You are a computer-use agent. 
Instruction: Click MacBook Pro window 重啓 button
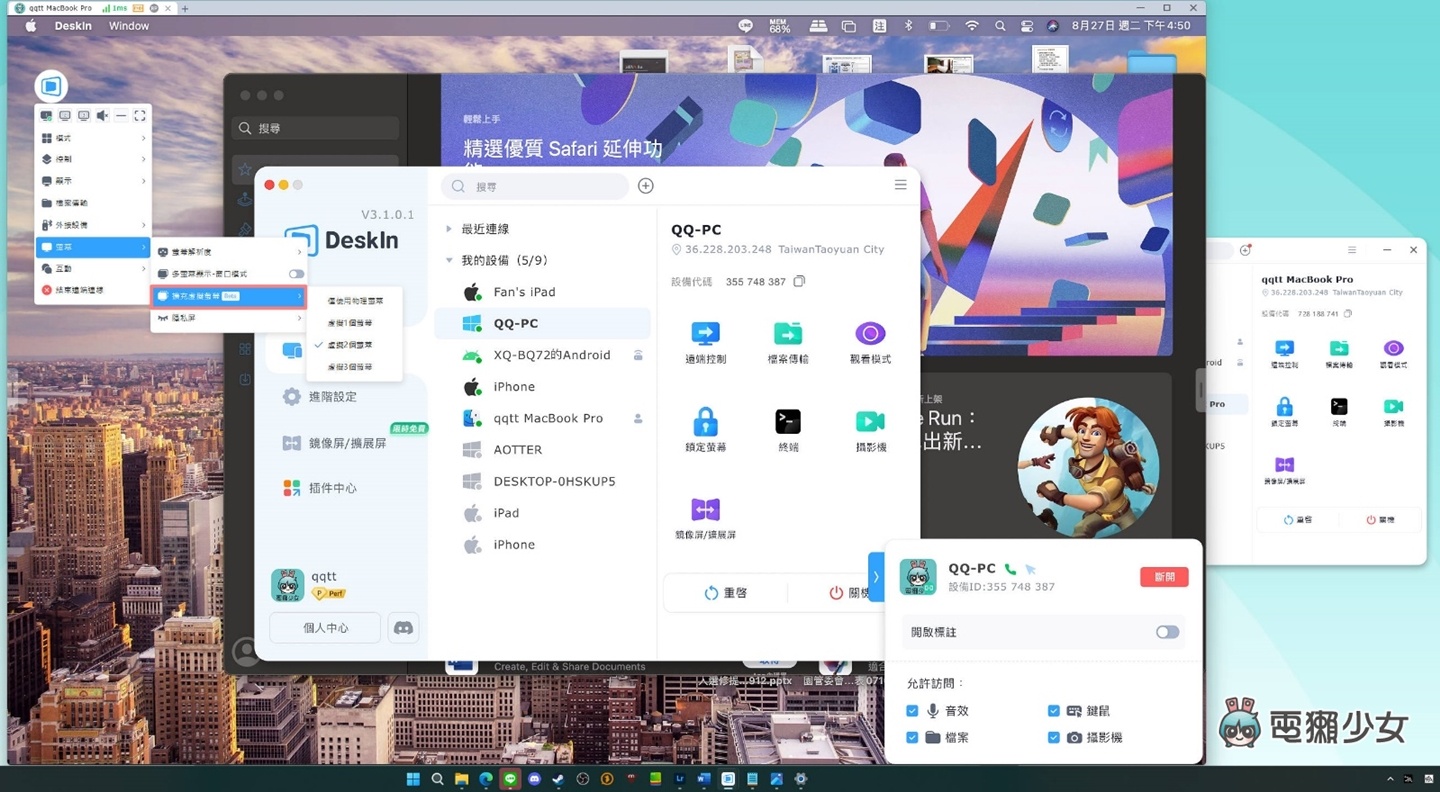point(1298,520)
